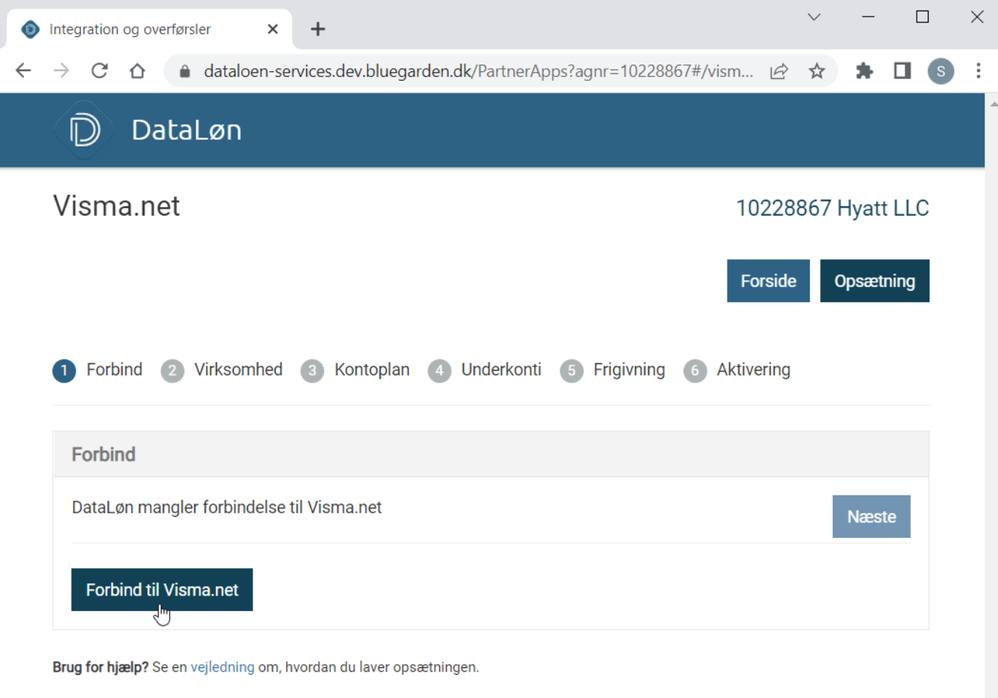The image size is (998, 698).
Task: Select step 6 Aktivering
Action: tap(737, 370)
